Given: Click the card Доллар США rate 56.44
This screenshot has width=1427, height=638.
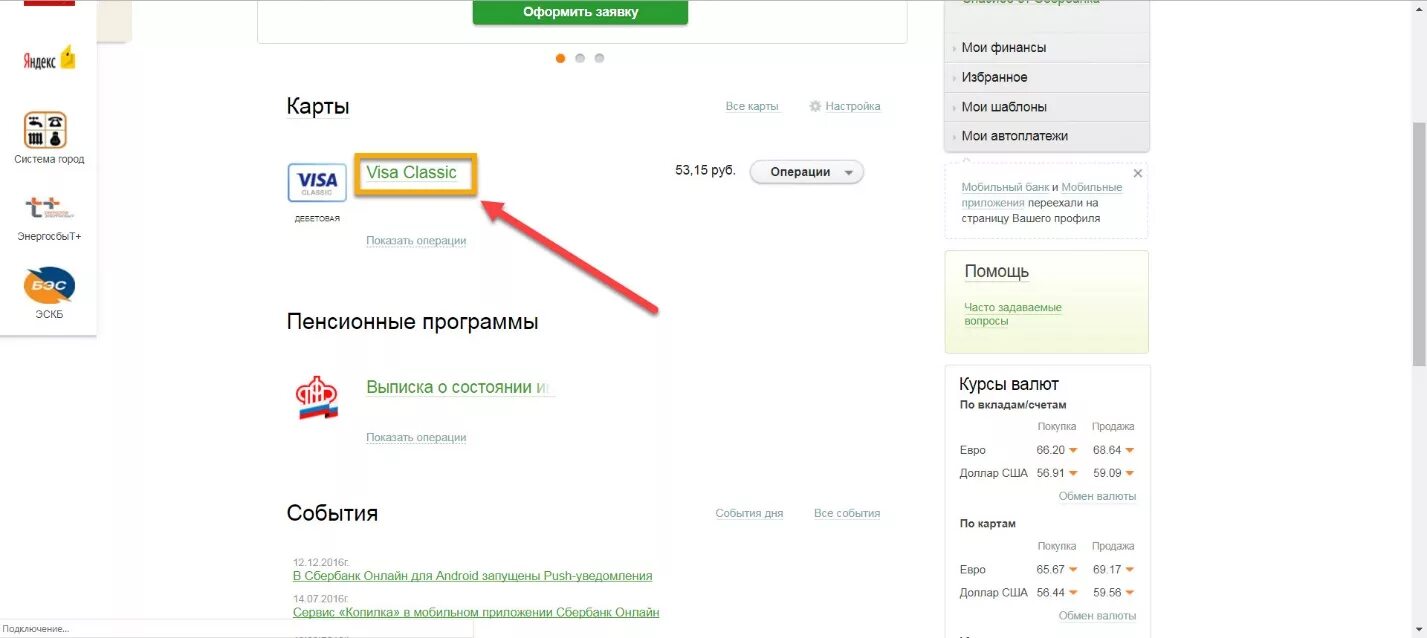Looking at the screenshot, I should [1050, 592].
